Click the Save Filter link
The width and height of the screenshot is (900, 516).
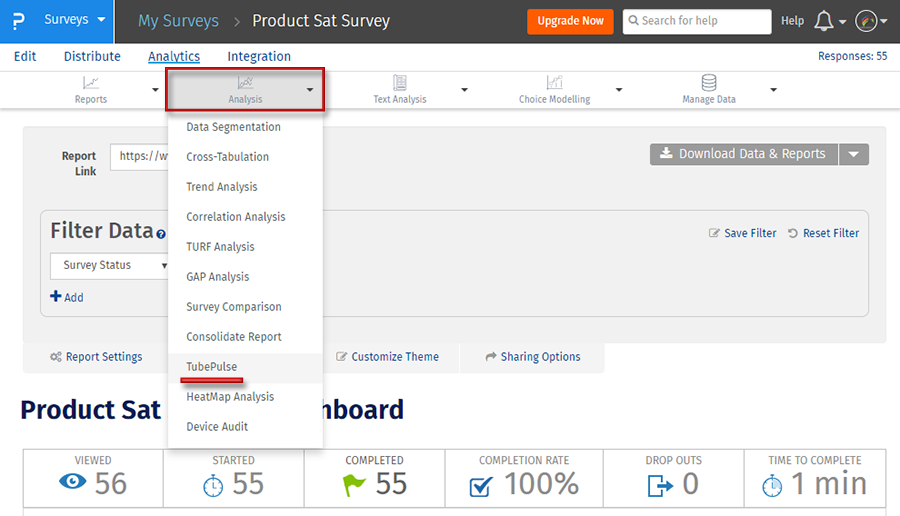[x=743, y=233]
